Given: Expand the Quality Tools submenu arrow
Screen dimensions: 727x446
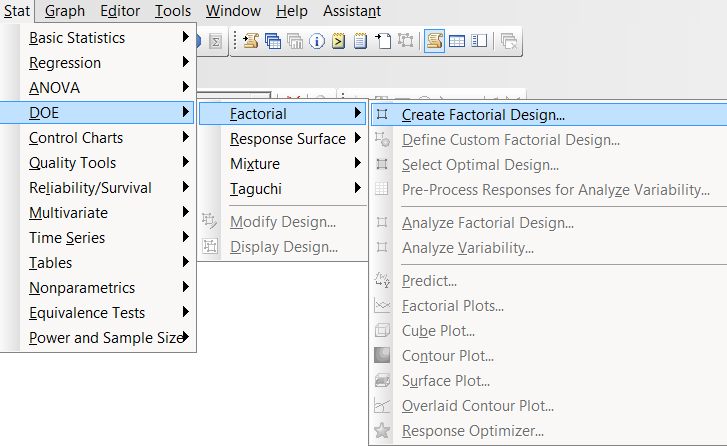Looking at the screenshot, I should tap(185, 162).
